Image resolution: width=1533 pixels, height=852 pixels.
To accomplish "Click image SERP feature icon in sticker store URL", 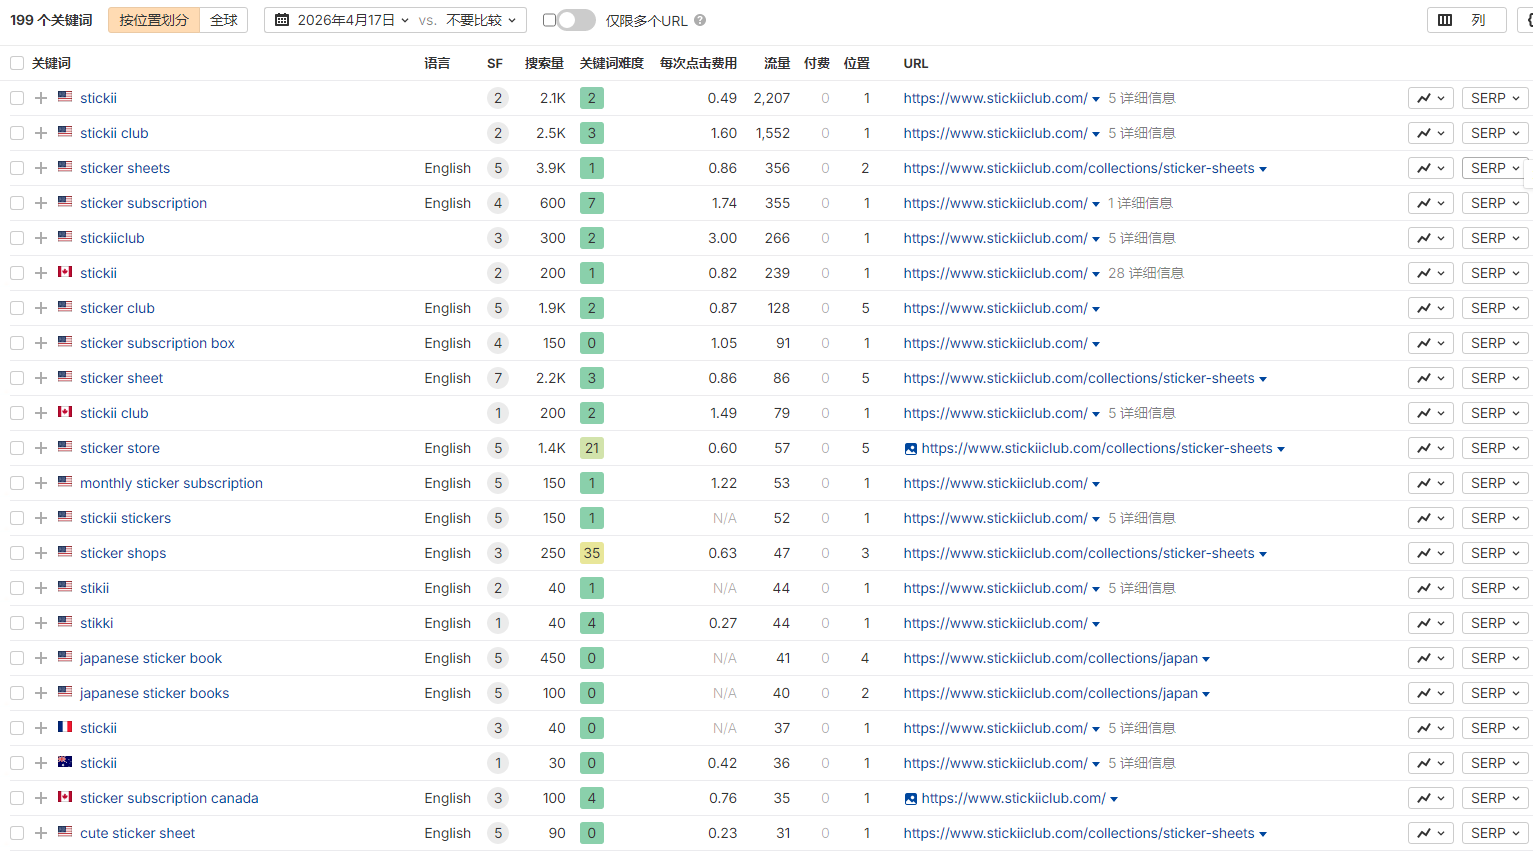I will coord(910,449).
